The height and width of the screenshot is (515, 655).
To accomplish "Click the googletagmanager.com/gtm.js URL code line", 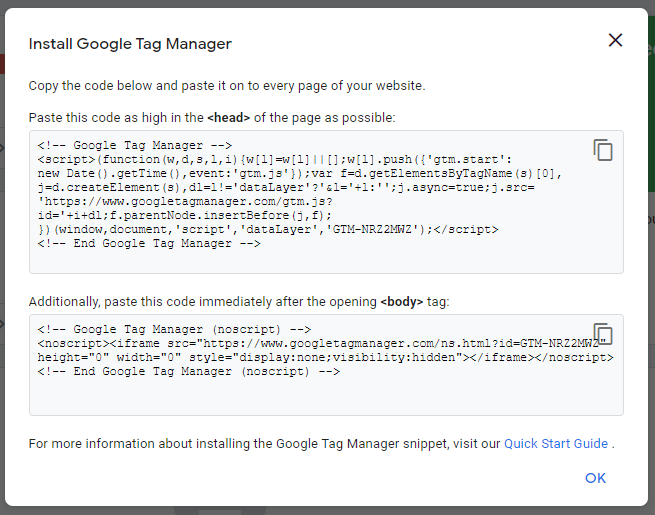I will point(185,202).
